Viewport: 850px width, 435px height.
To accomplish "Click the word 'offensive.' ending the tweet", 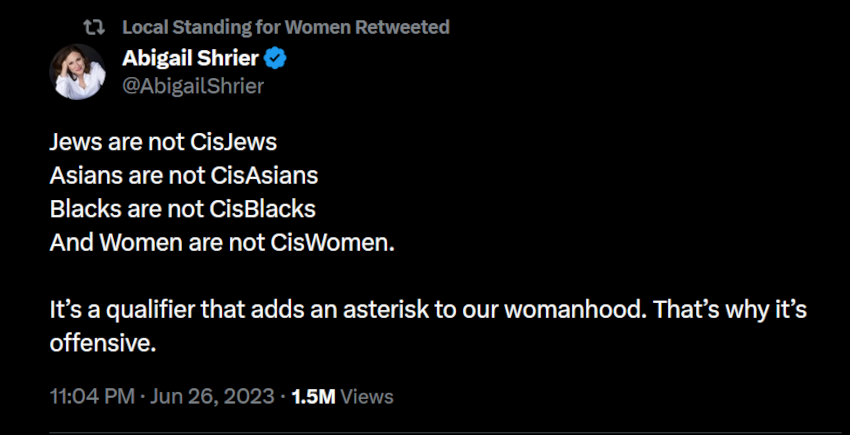I will (103, 344).
